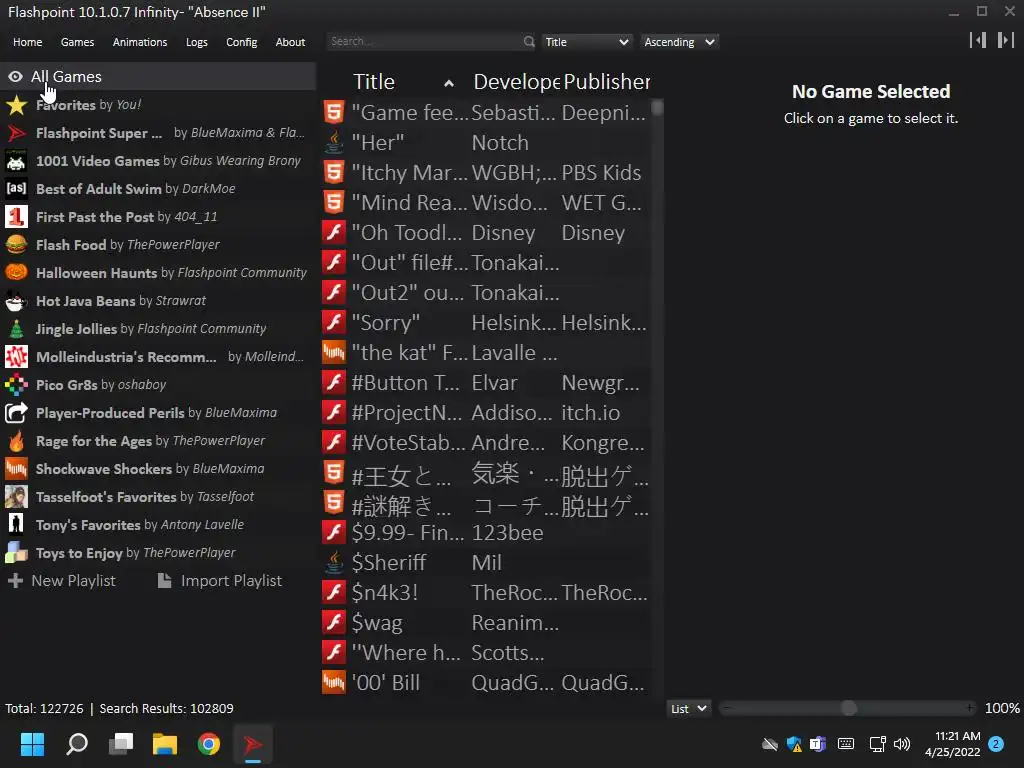Select the $n4k3! game row
The image size is (1024, 768).
pos(486,592)
